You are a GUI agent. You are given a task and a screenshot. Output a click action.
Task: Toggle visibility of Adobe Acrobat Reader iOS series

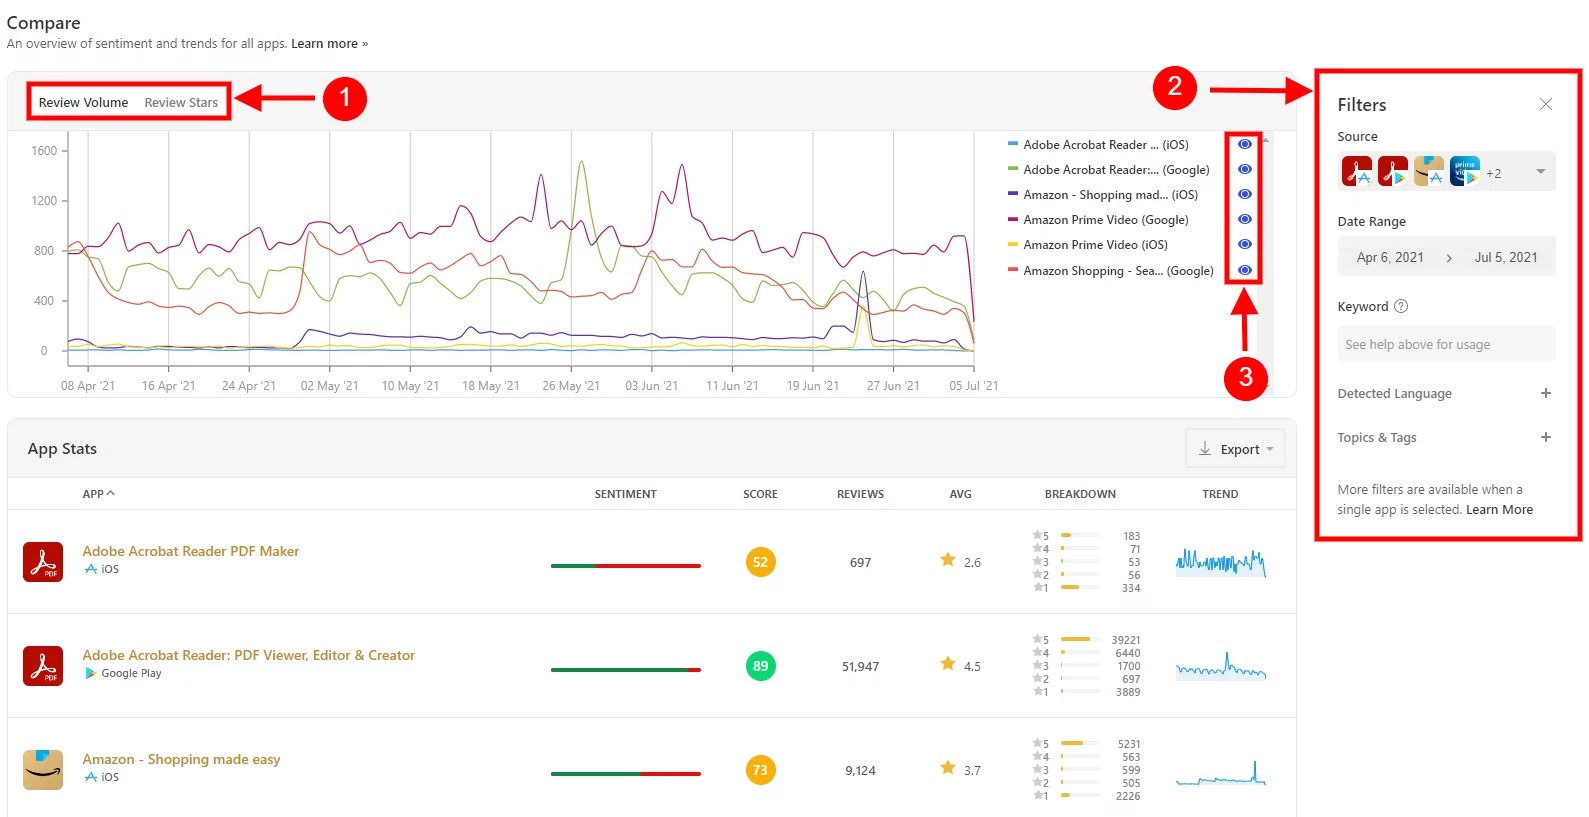pos(1245,144)
